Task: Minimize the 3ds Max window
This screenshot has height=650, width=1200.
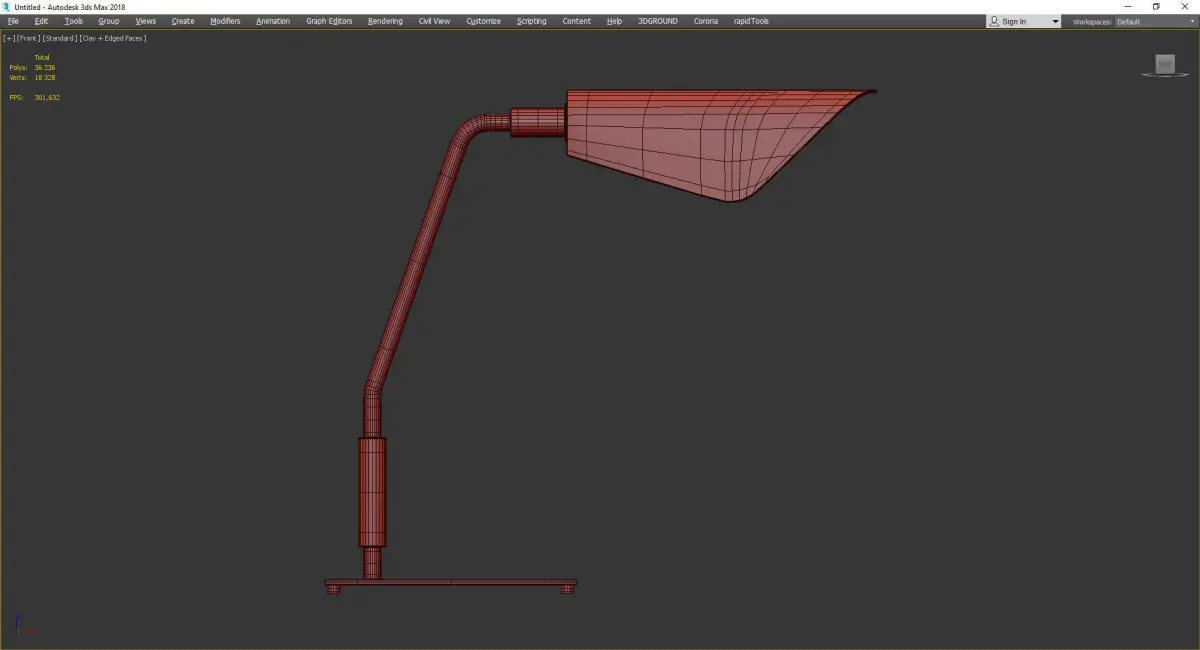Action: coord(1129,6)
